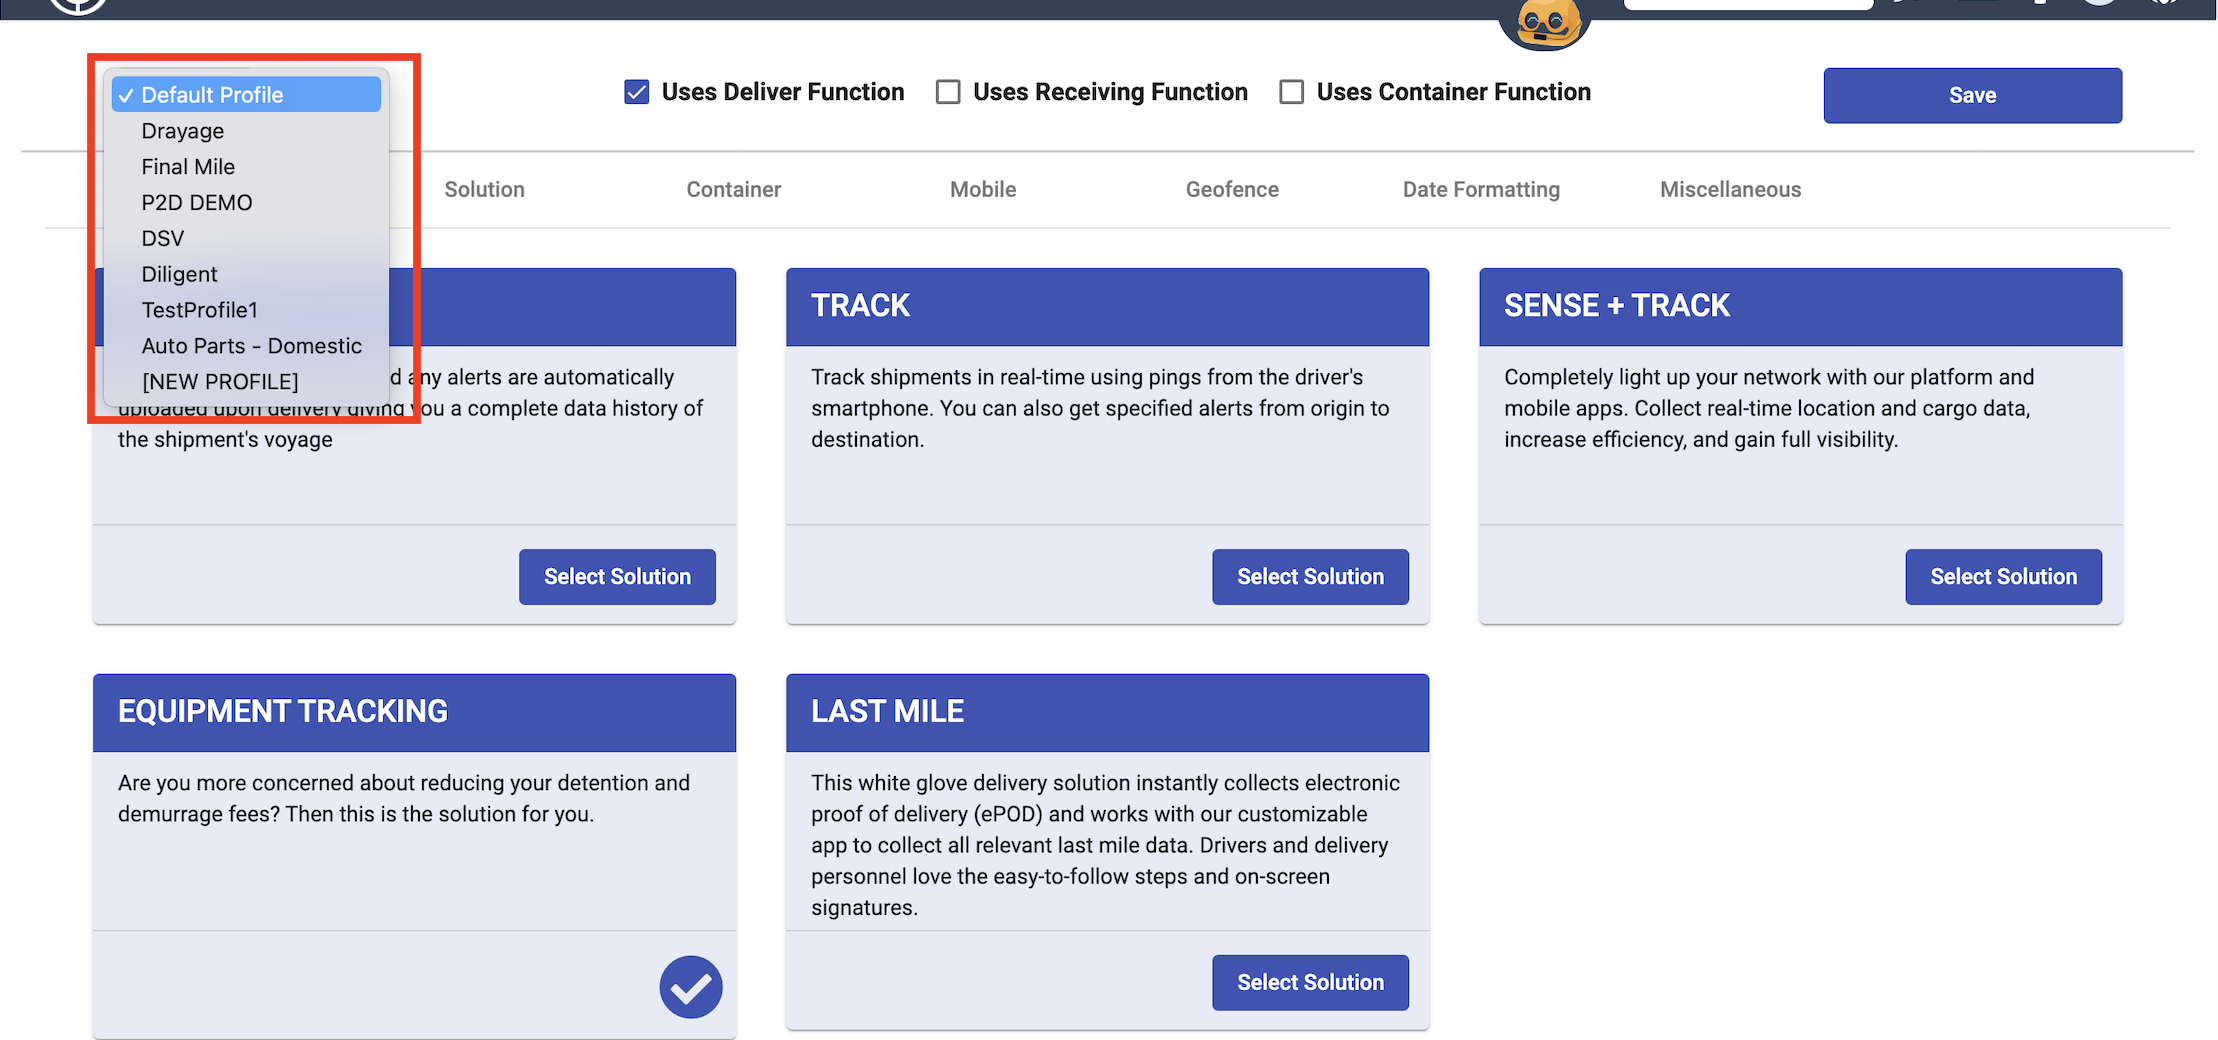The image size is (2218, 1040).
Task: Click the user avatar icon at top right
Action: (x=2100, y=5)
